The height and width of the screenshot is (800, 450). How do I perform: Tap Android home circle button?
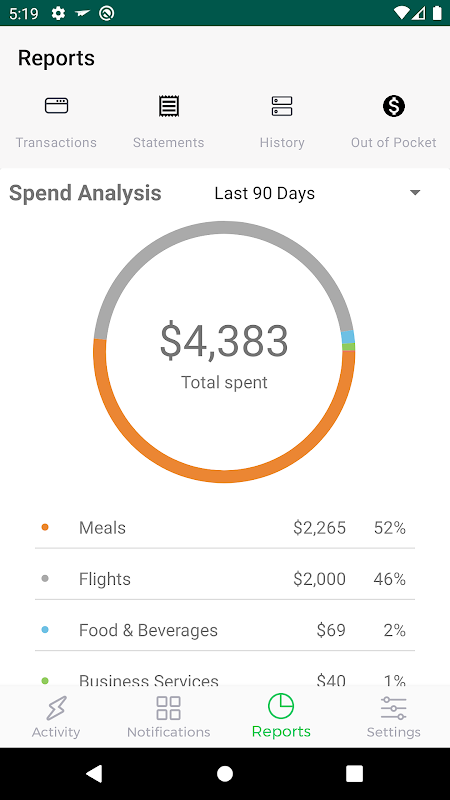225,773
